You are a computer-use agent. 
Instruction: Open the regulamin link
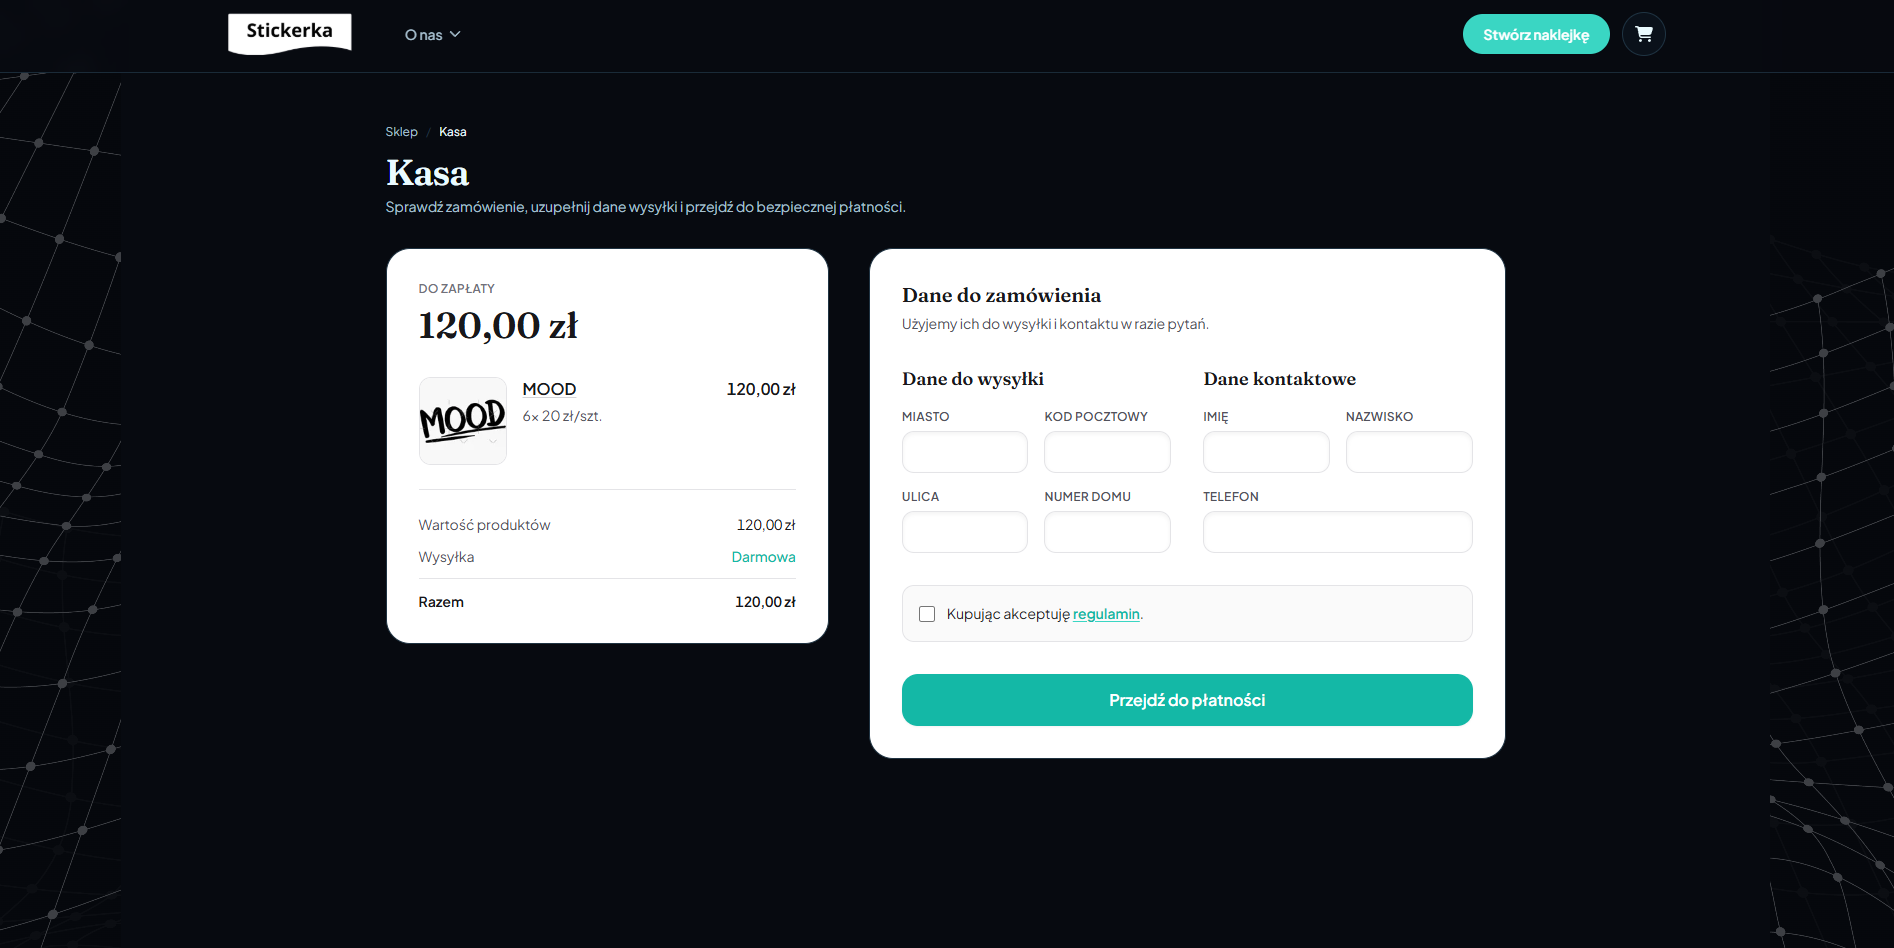[1105, 614]
